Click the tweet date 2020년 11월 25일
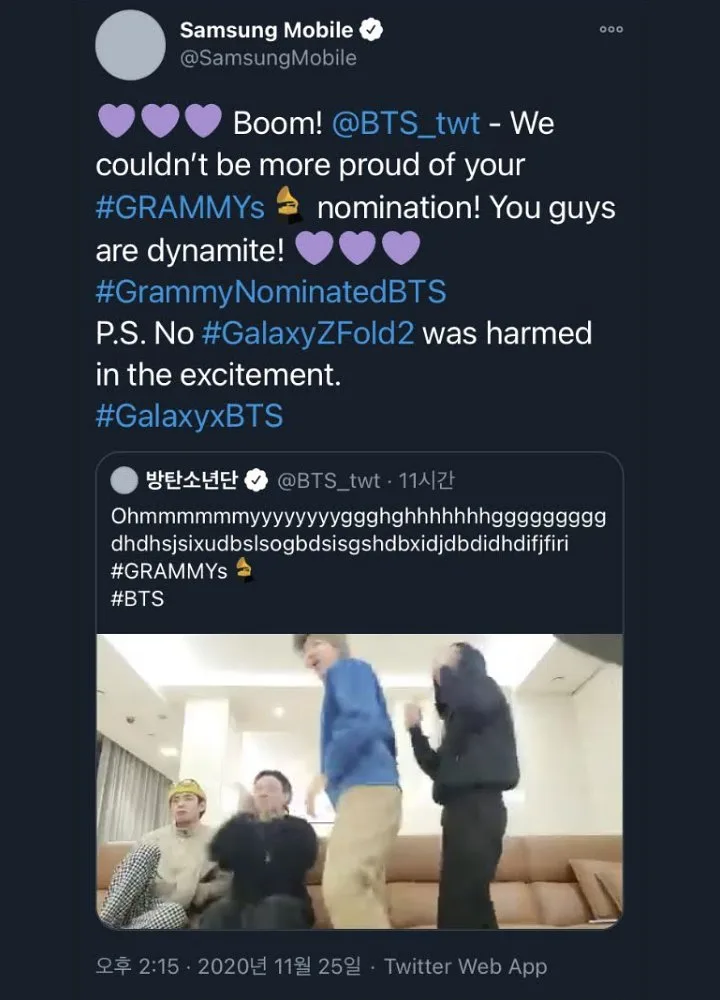Screen dimensions: 720x1000 pos(280,966)
